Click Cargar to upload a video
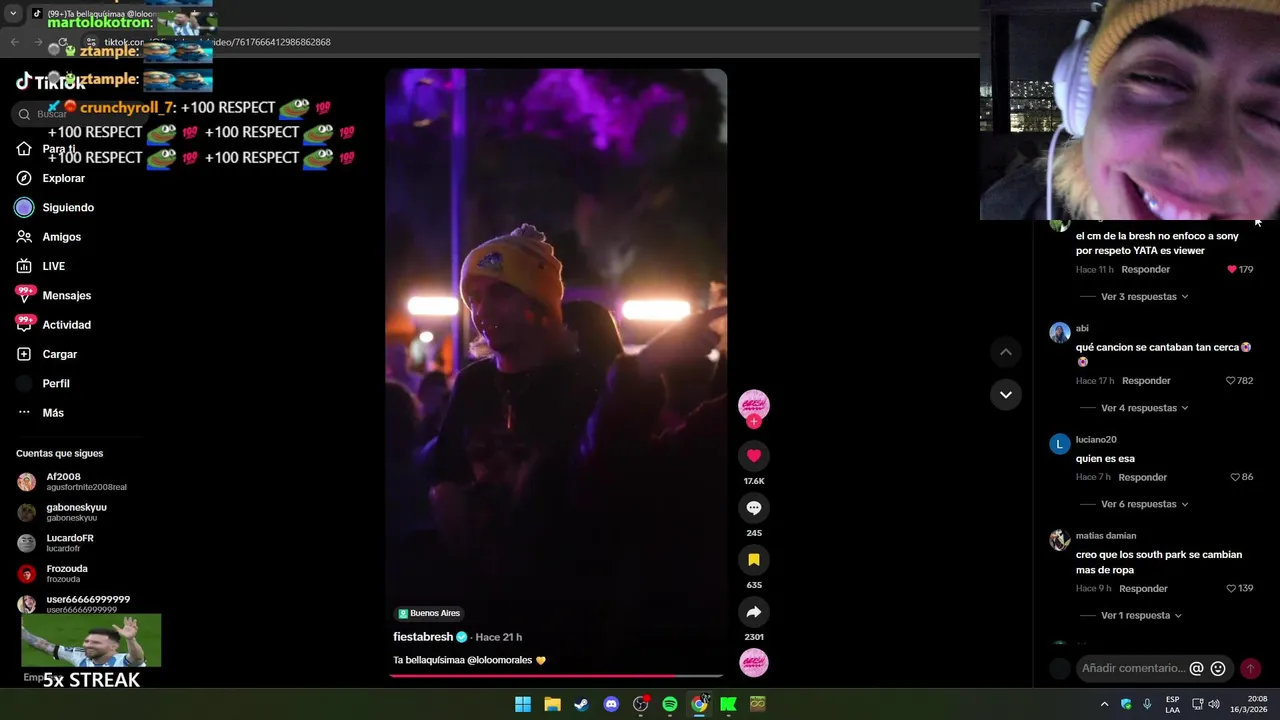 pos(46,354)
